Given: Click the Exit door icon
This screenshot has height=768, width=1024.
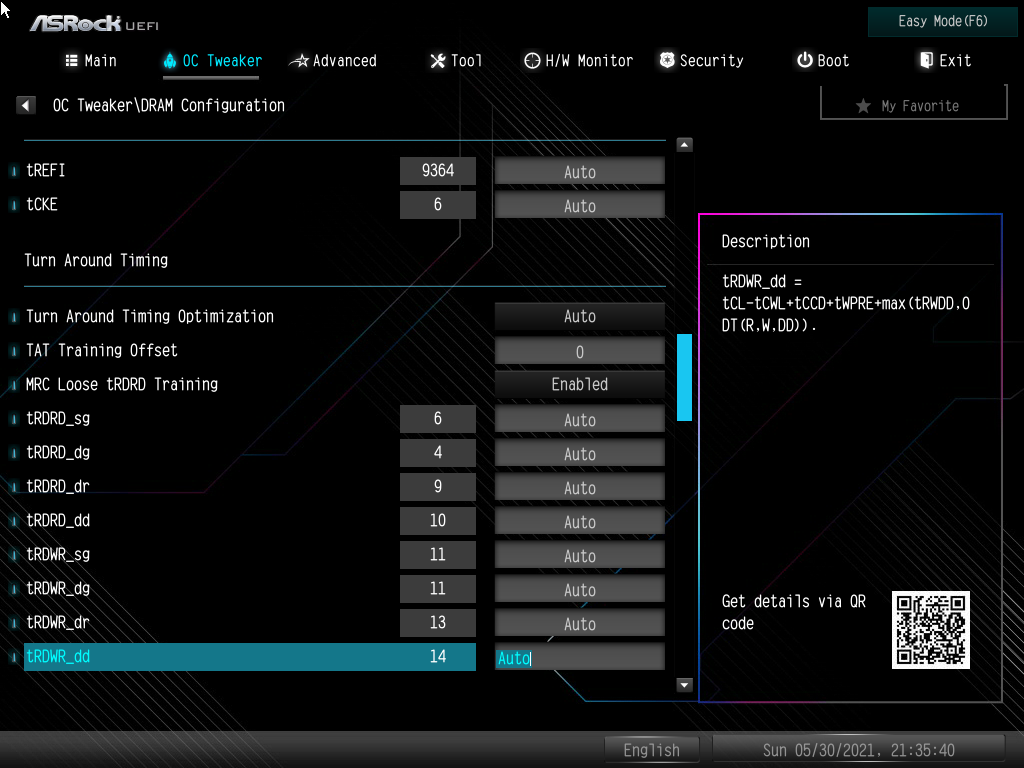Looking at the screenshot, I should coord(926,61).
